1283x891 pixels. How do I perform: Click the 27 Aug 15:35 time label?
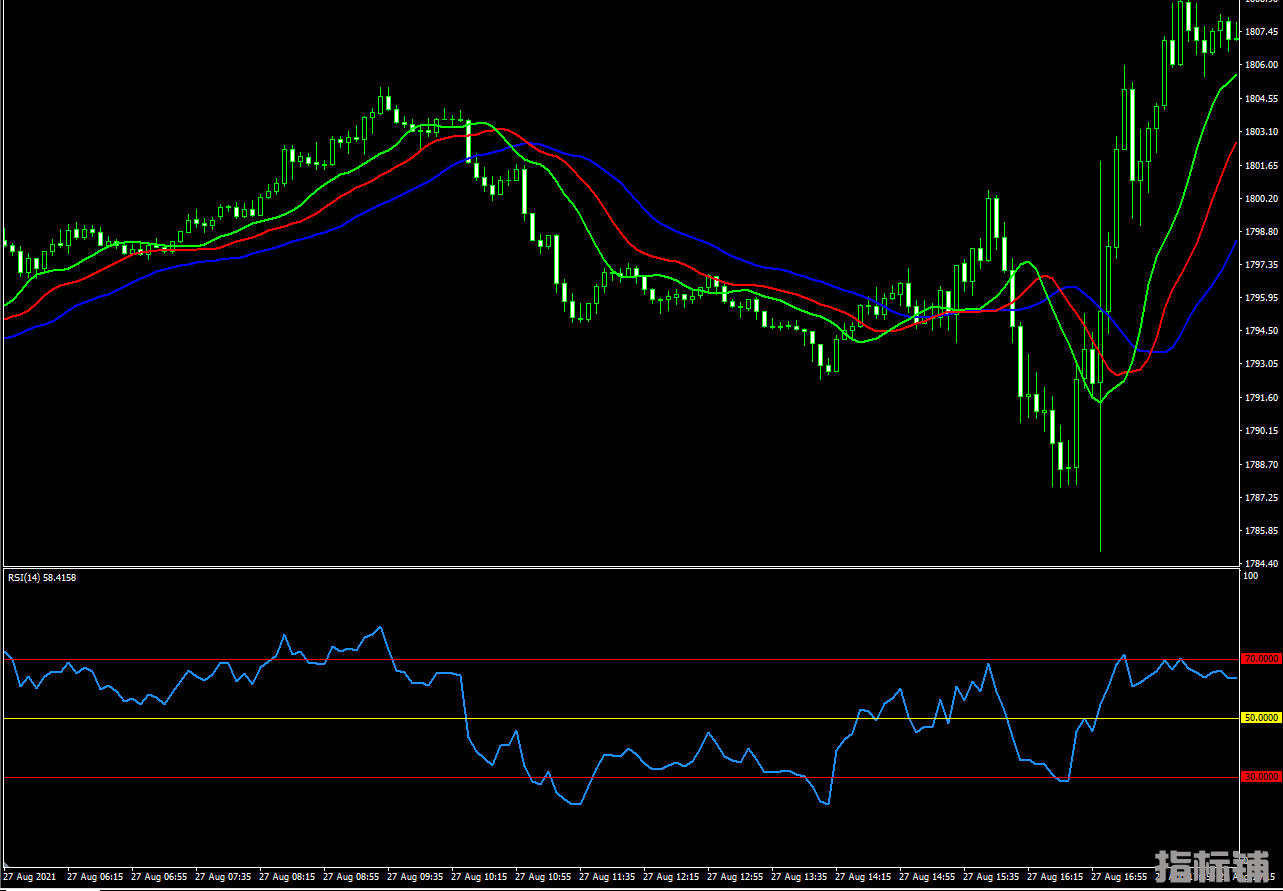coord(991,877)
